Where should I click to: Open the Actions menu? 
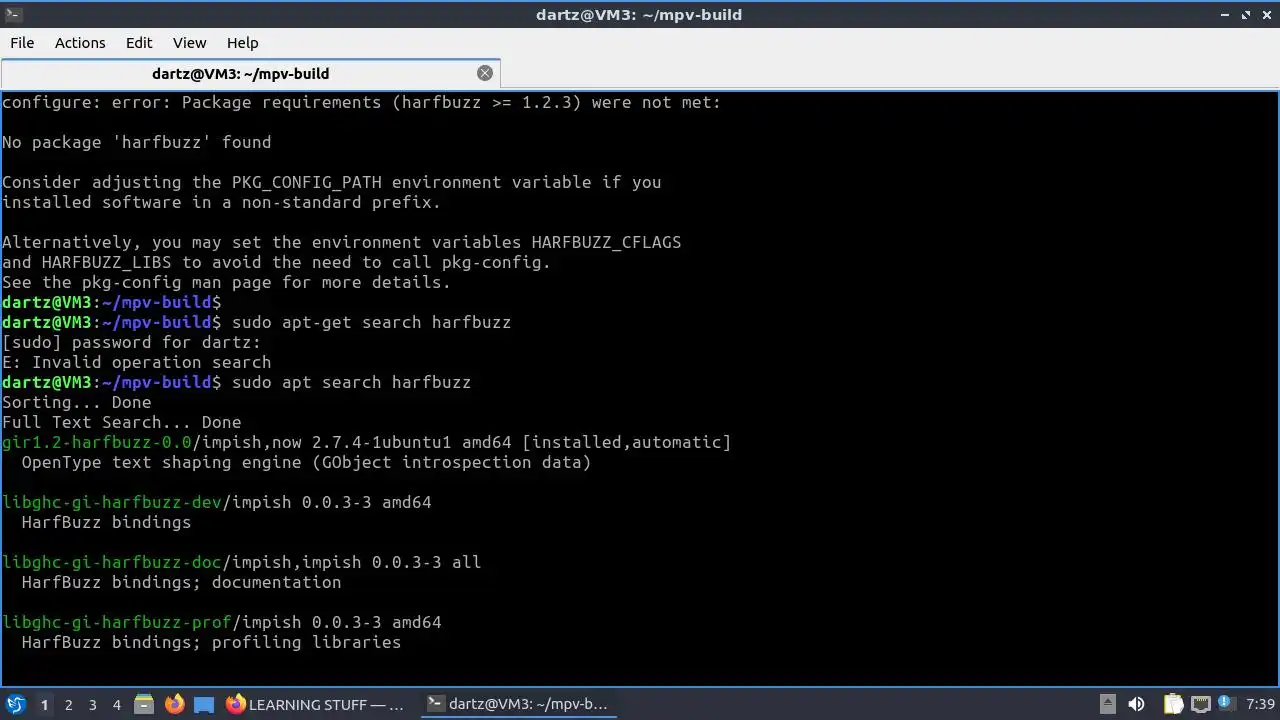[80, 43]
